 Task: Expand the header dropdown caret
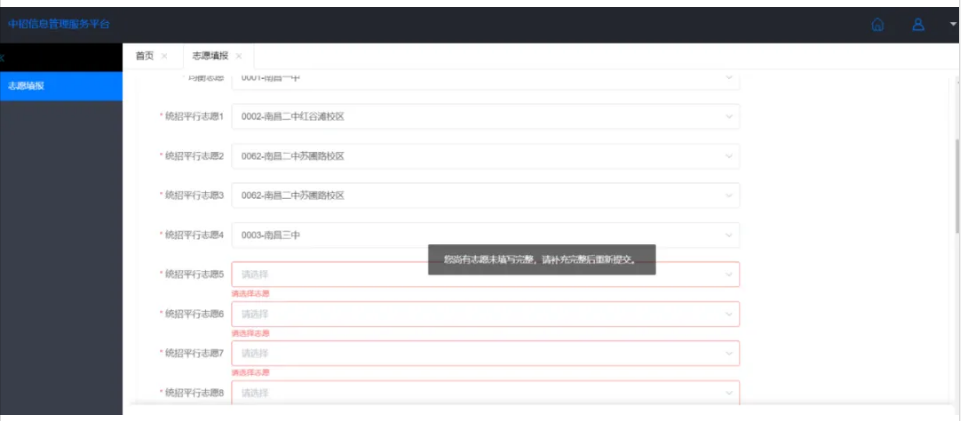coord(954,24)
